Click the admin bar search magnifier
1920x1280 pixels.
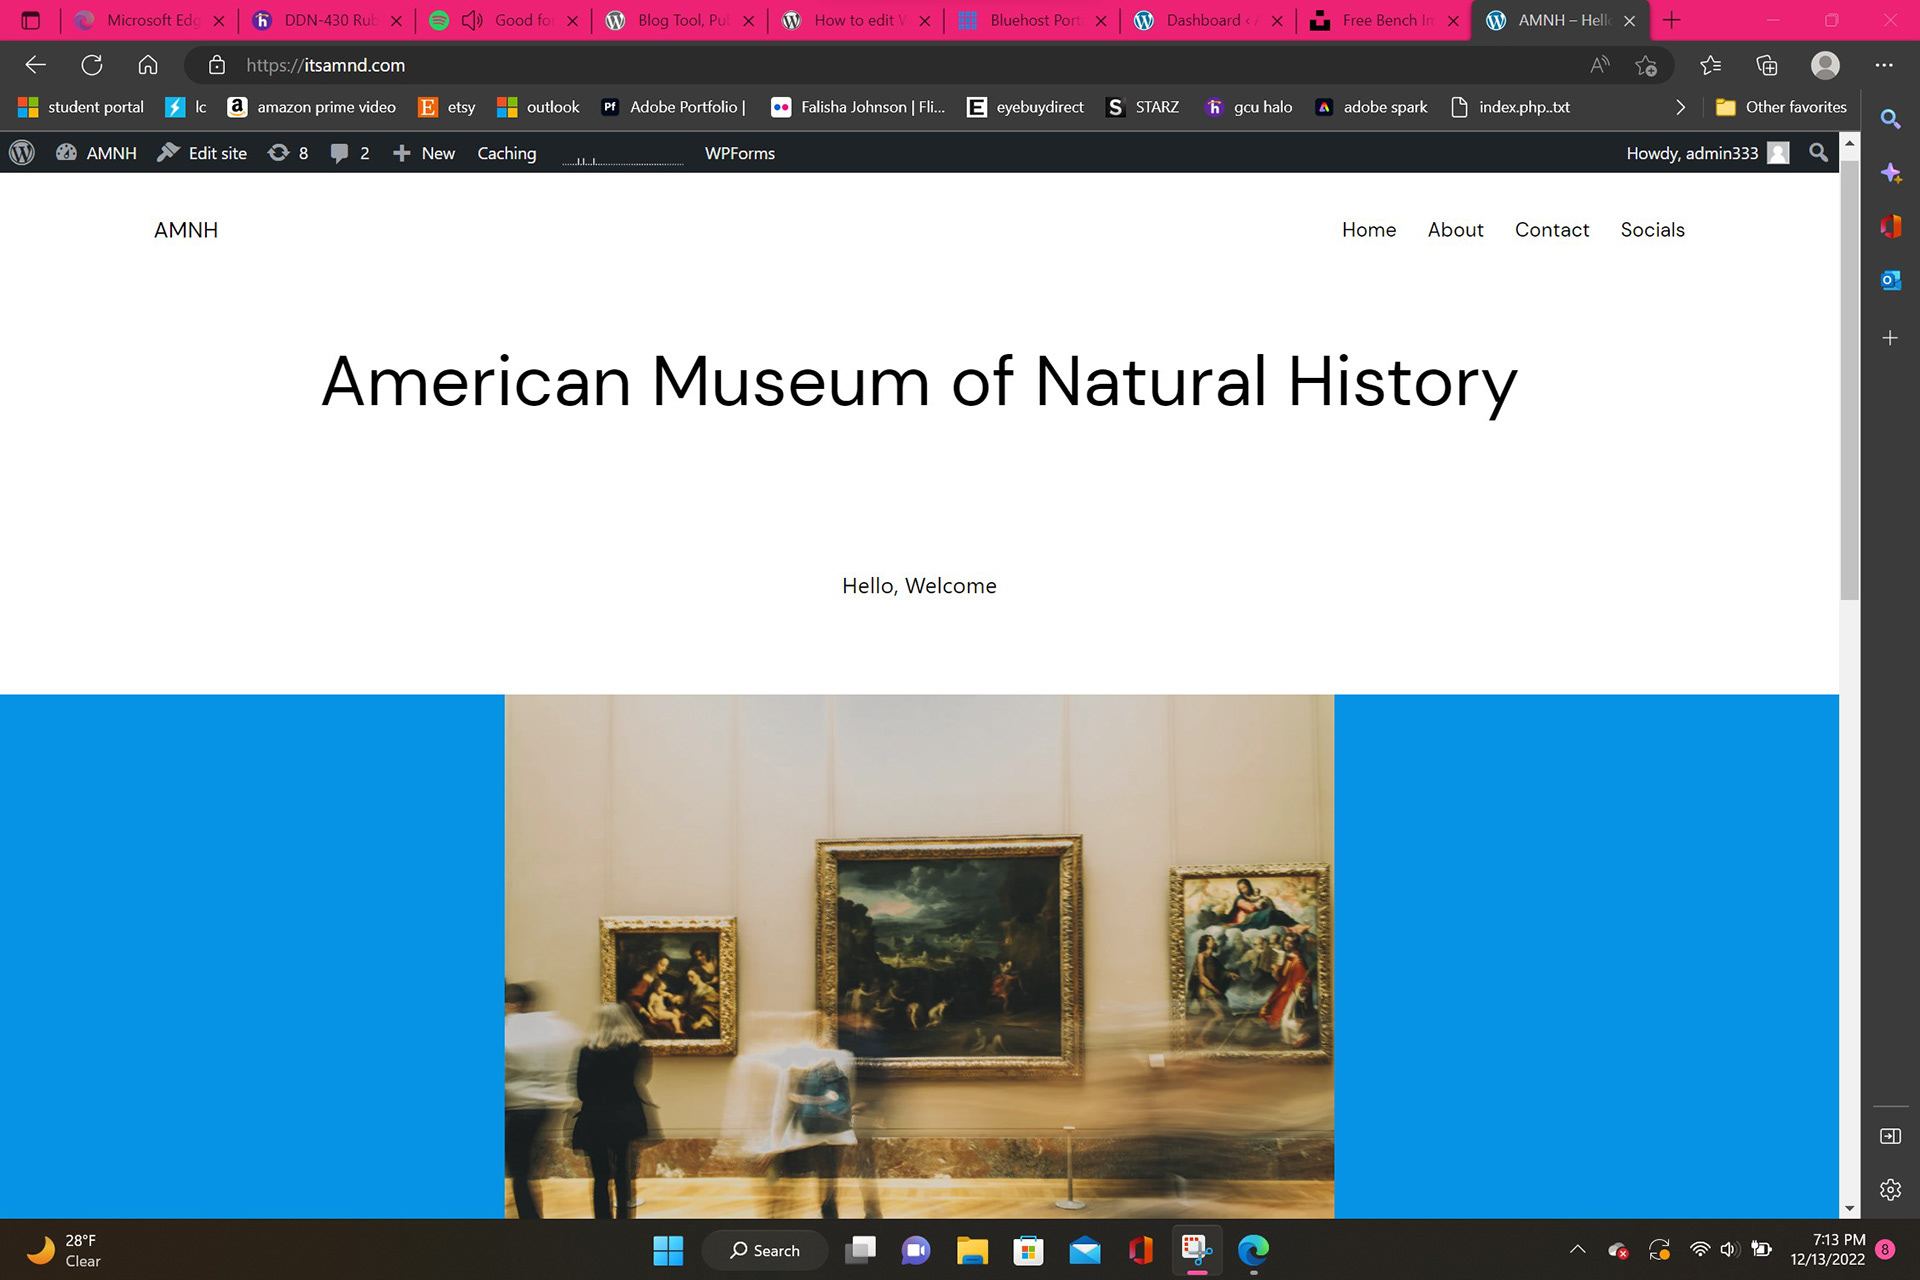[1818, 153]
